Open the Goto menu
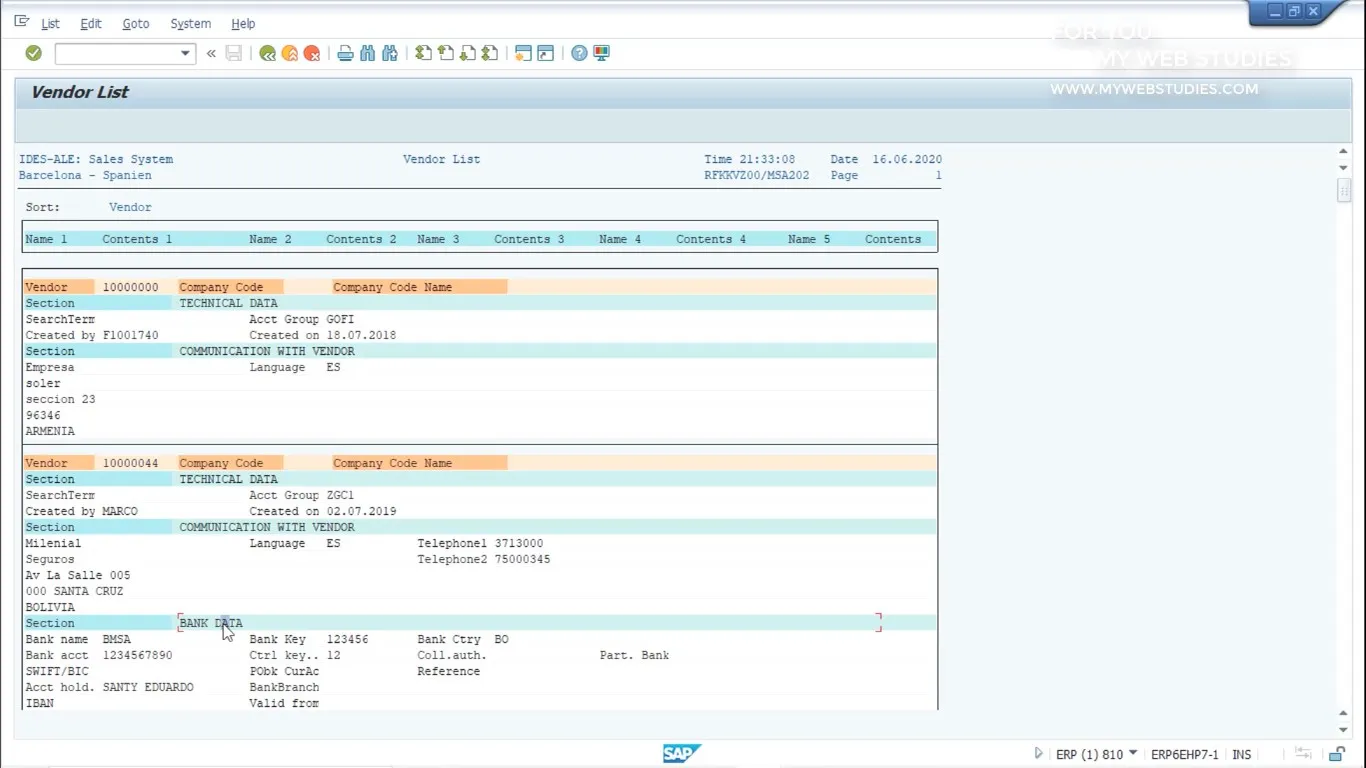 pyautogui.click(x=136, y=23)
